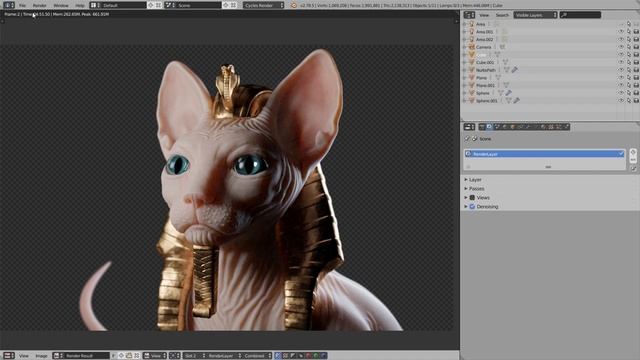Hide Area.001 in viewport
Screen dimensions: 640x360
coord(621,32)
